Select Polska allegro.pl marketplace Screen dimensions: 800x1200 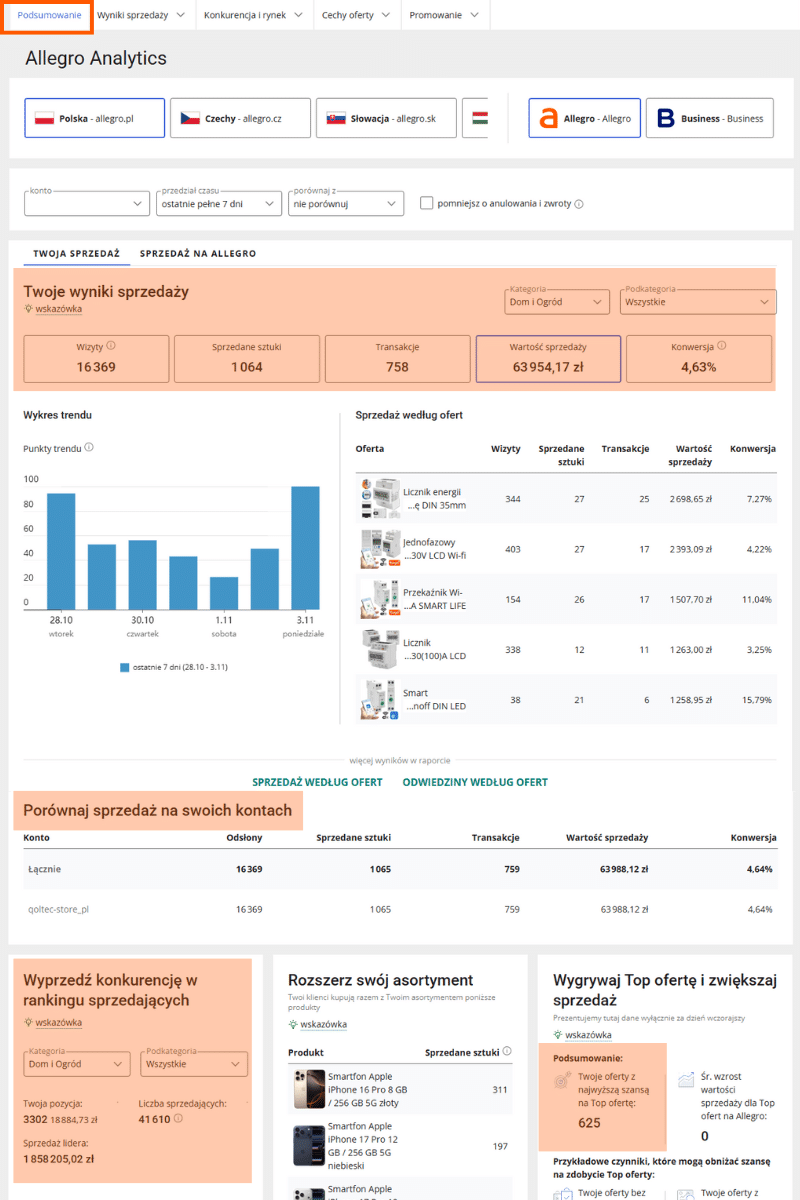pyautogui.click(x=94, y=118)
